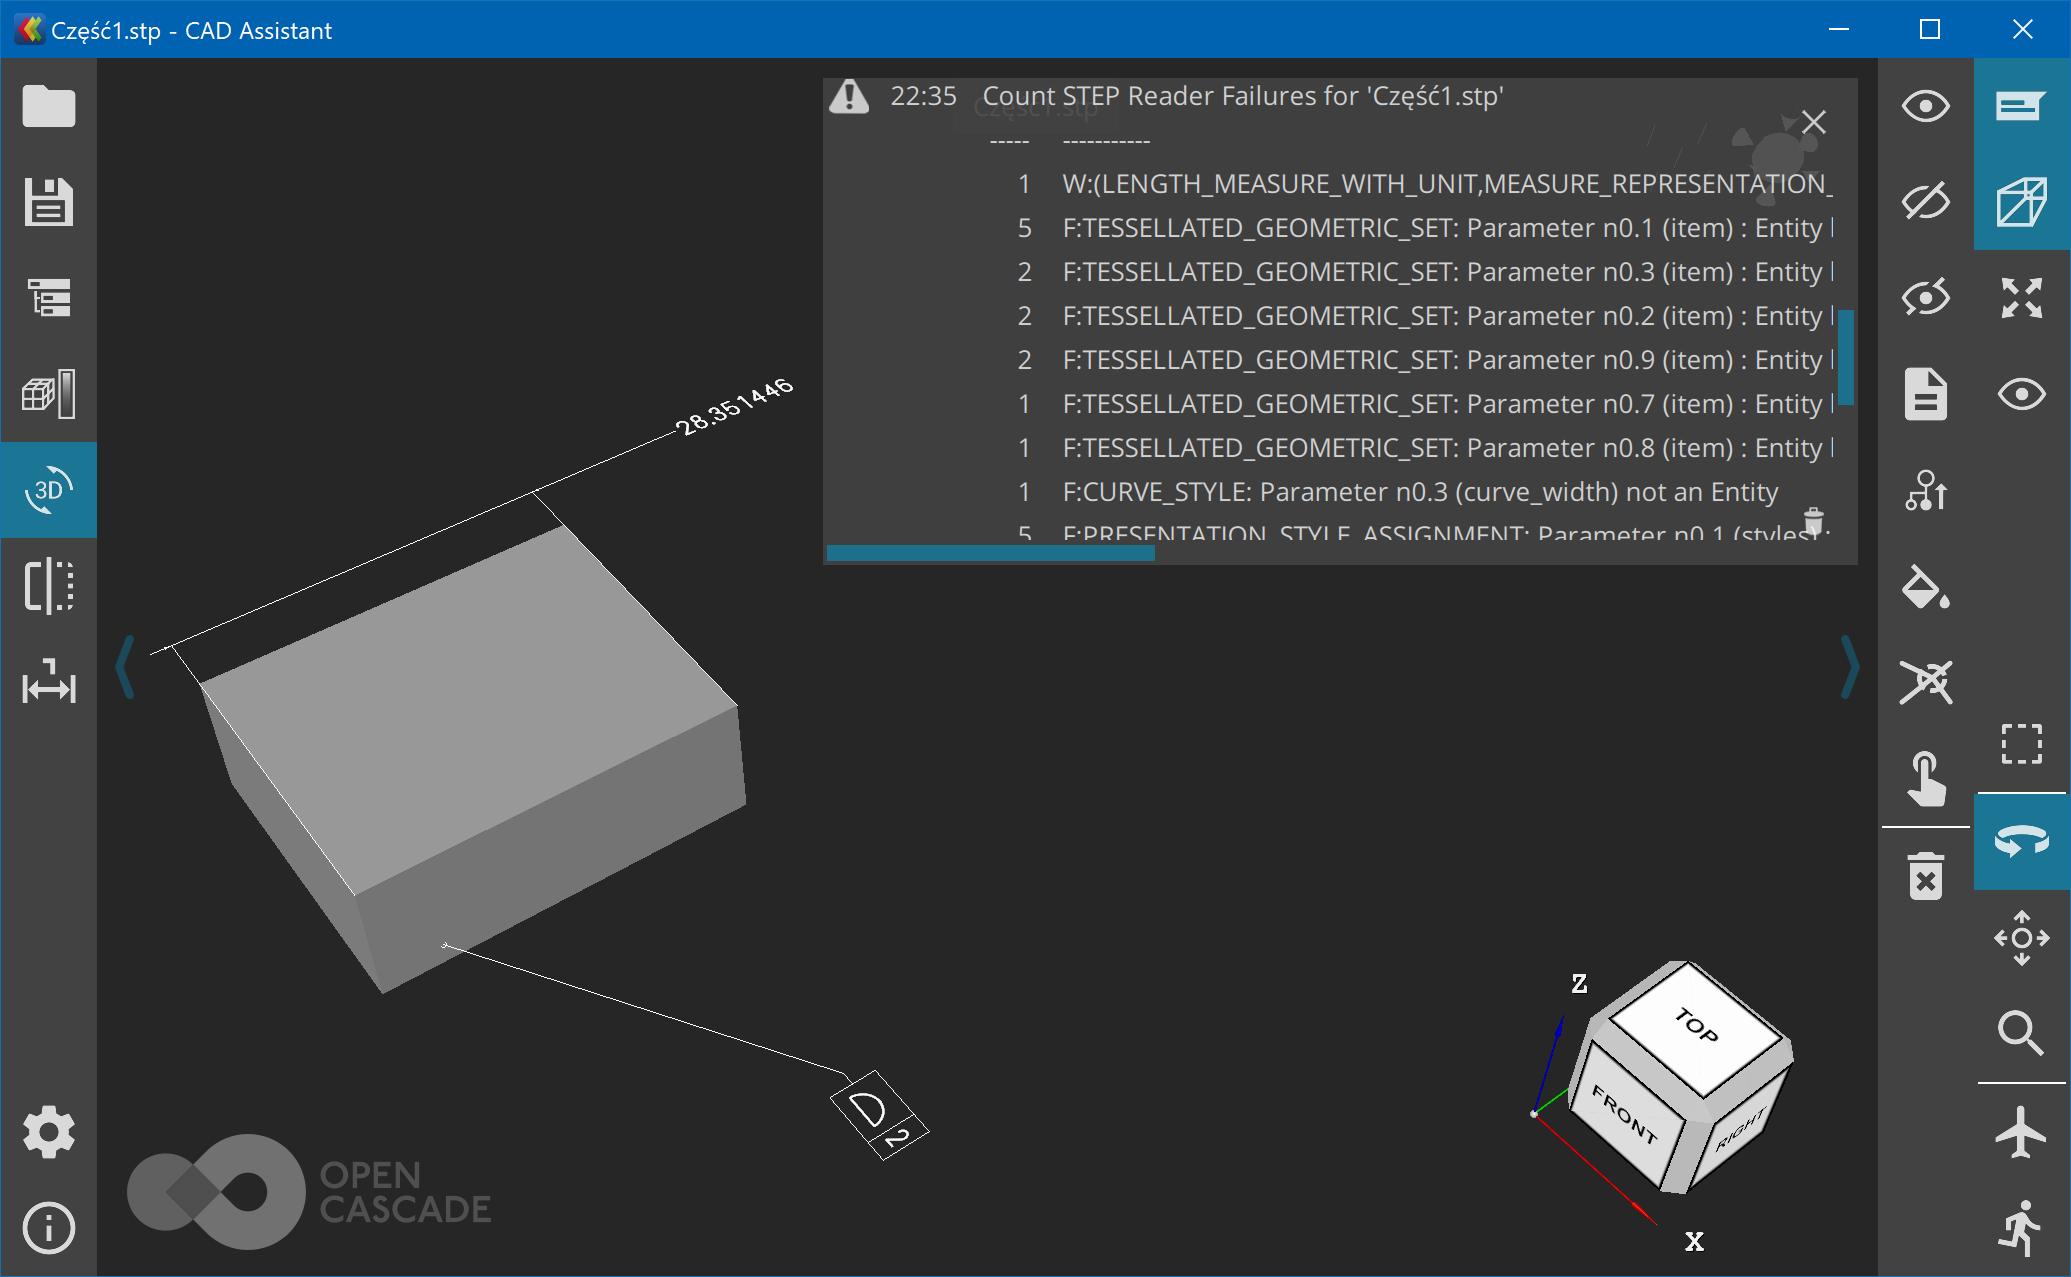Click FRONT face of view cube
2071x1277 pixels.
click(x=1625, y=1114)
